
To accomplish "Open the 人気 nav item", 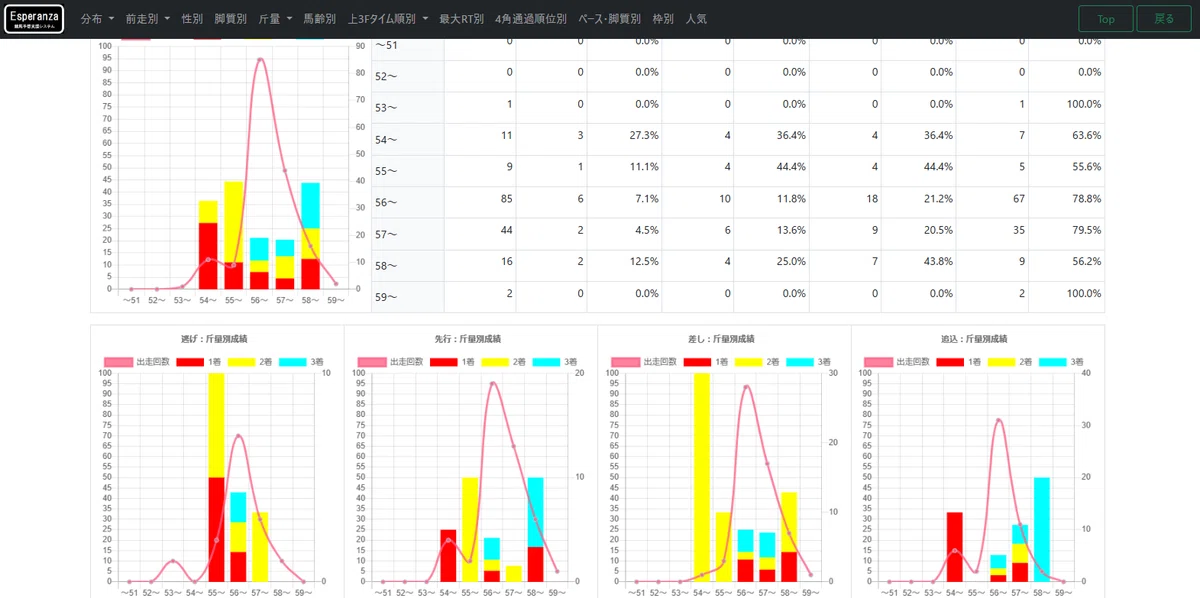I will pos(696,19).
